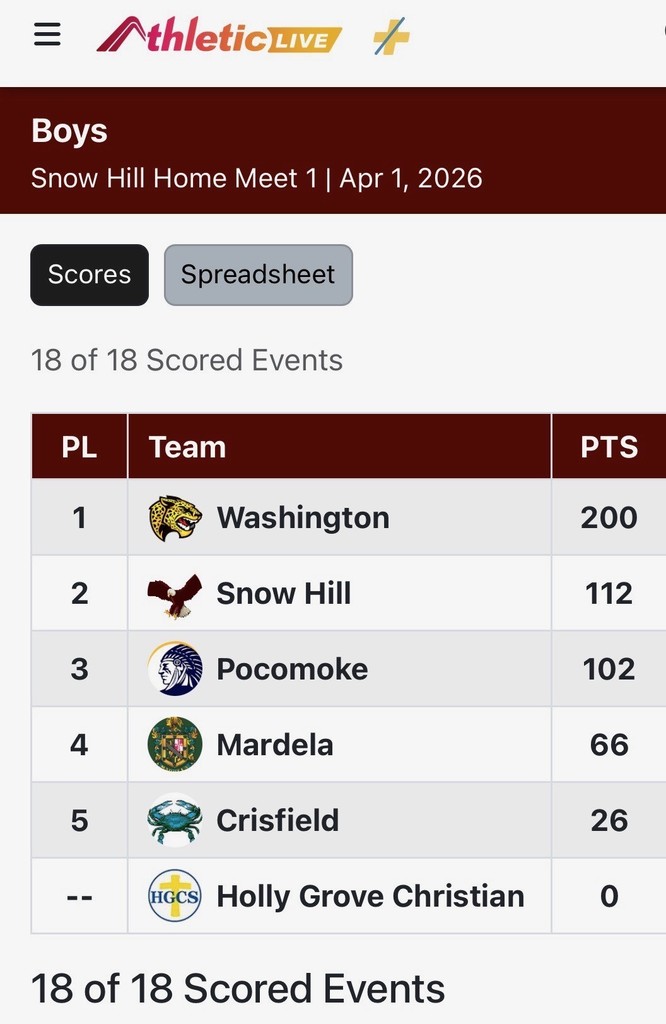This screenshot has height=1024, width=666.
Task: Open the Holly Grove Christian team link
Action: pos(370,896)
